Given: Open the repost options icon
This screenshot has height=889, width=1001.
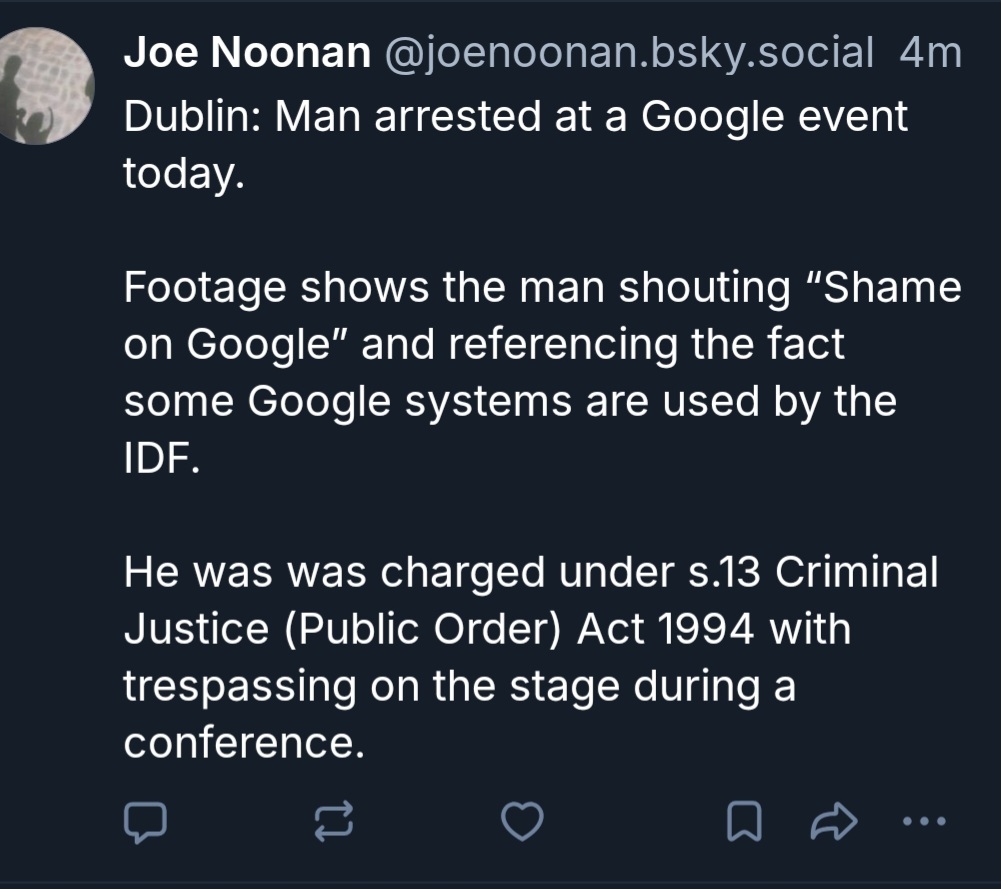Looking at the screenshot, I should (333, 822).
